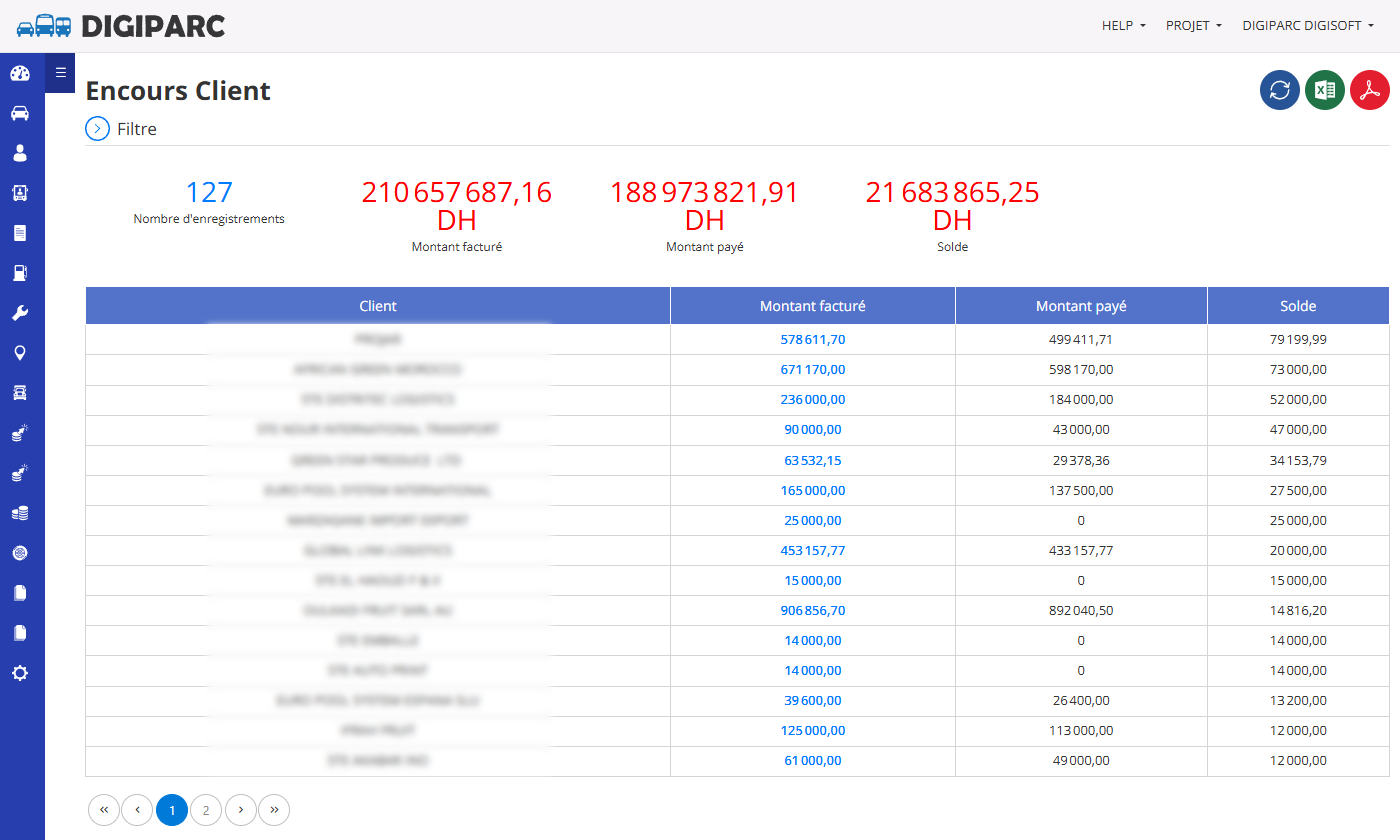Export the table to Excel
The width and height of the screenshot is (1400, 840).
(1325, 90)
